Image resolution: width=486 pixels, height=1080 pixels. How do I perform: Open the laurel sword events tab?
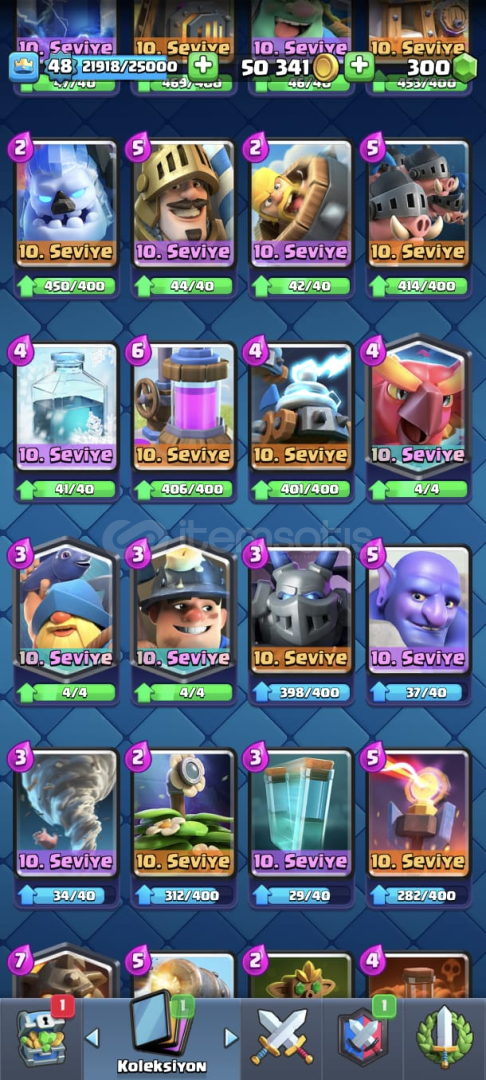(x=445, y=1038)
